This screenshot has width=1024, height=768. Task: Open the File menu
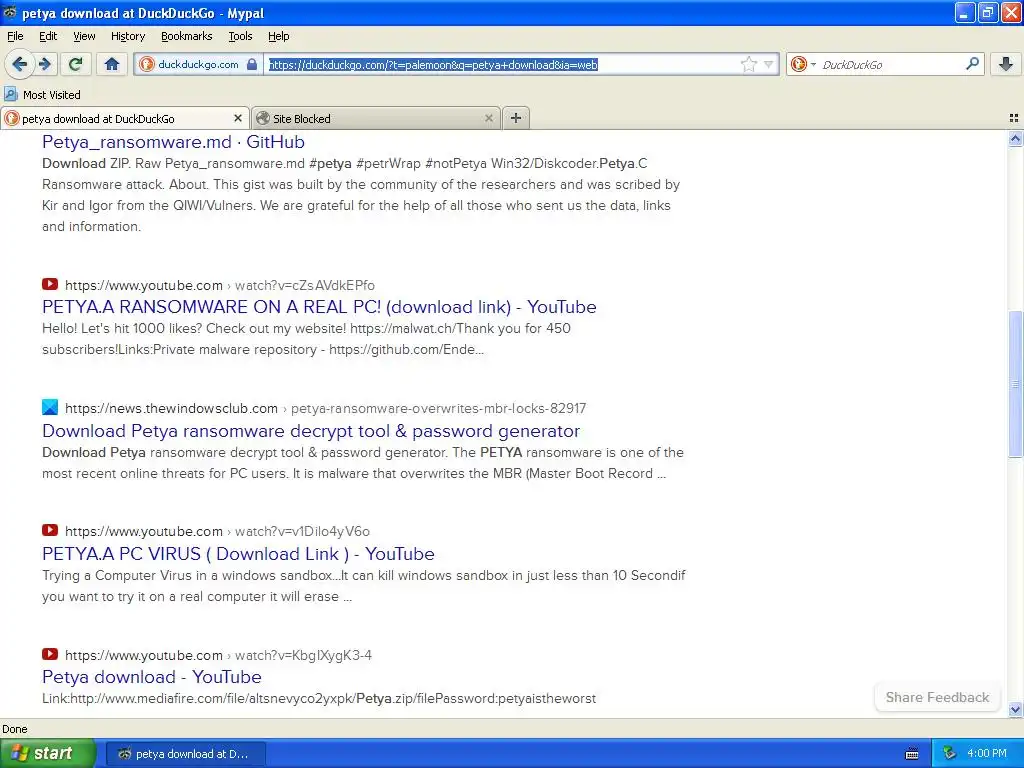(x=15, y=36)
